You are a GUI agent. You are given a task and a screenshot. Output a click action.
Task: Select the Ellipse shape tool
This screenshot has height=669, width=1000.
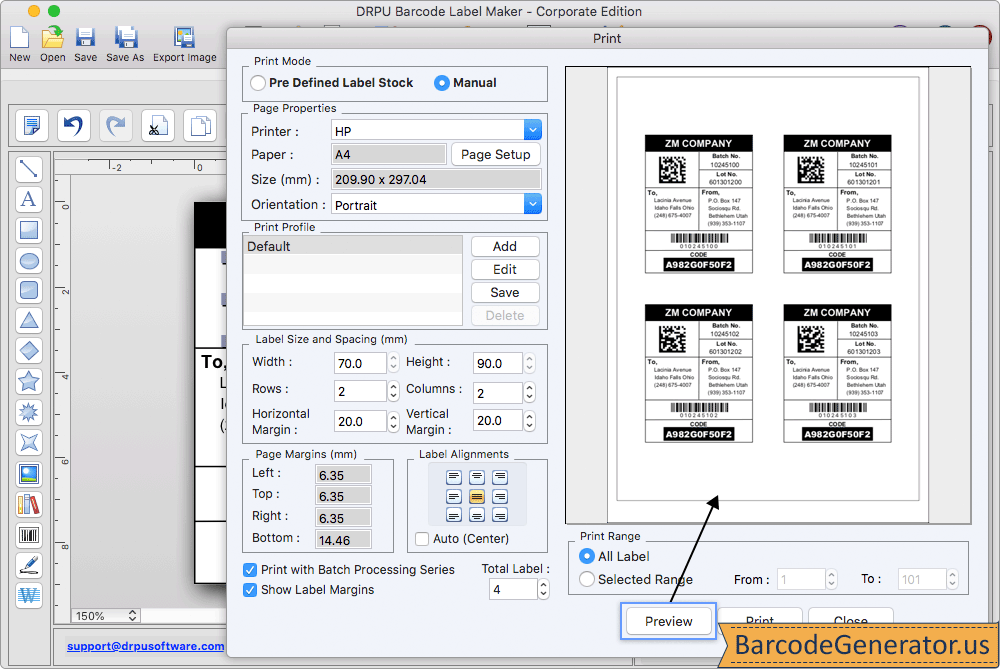[29, 260]
